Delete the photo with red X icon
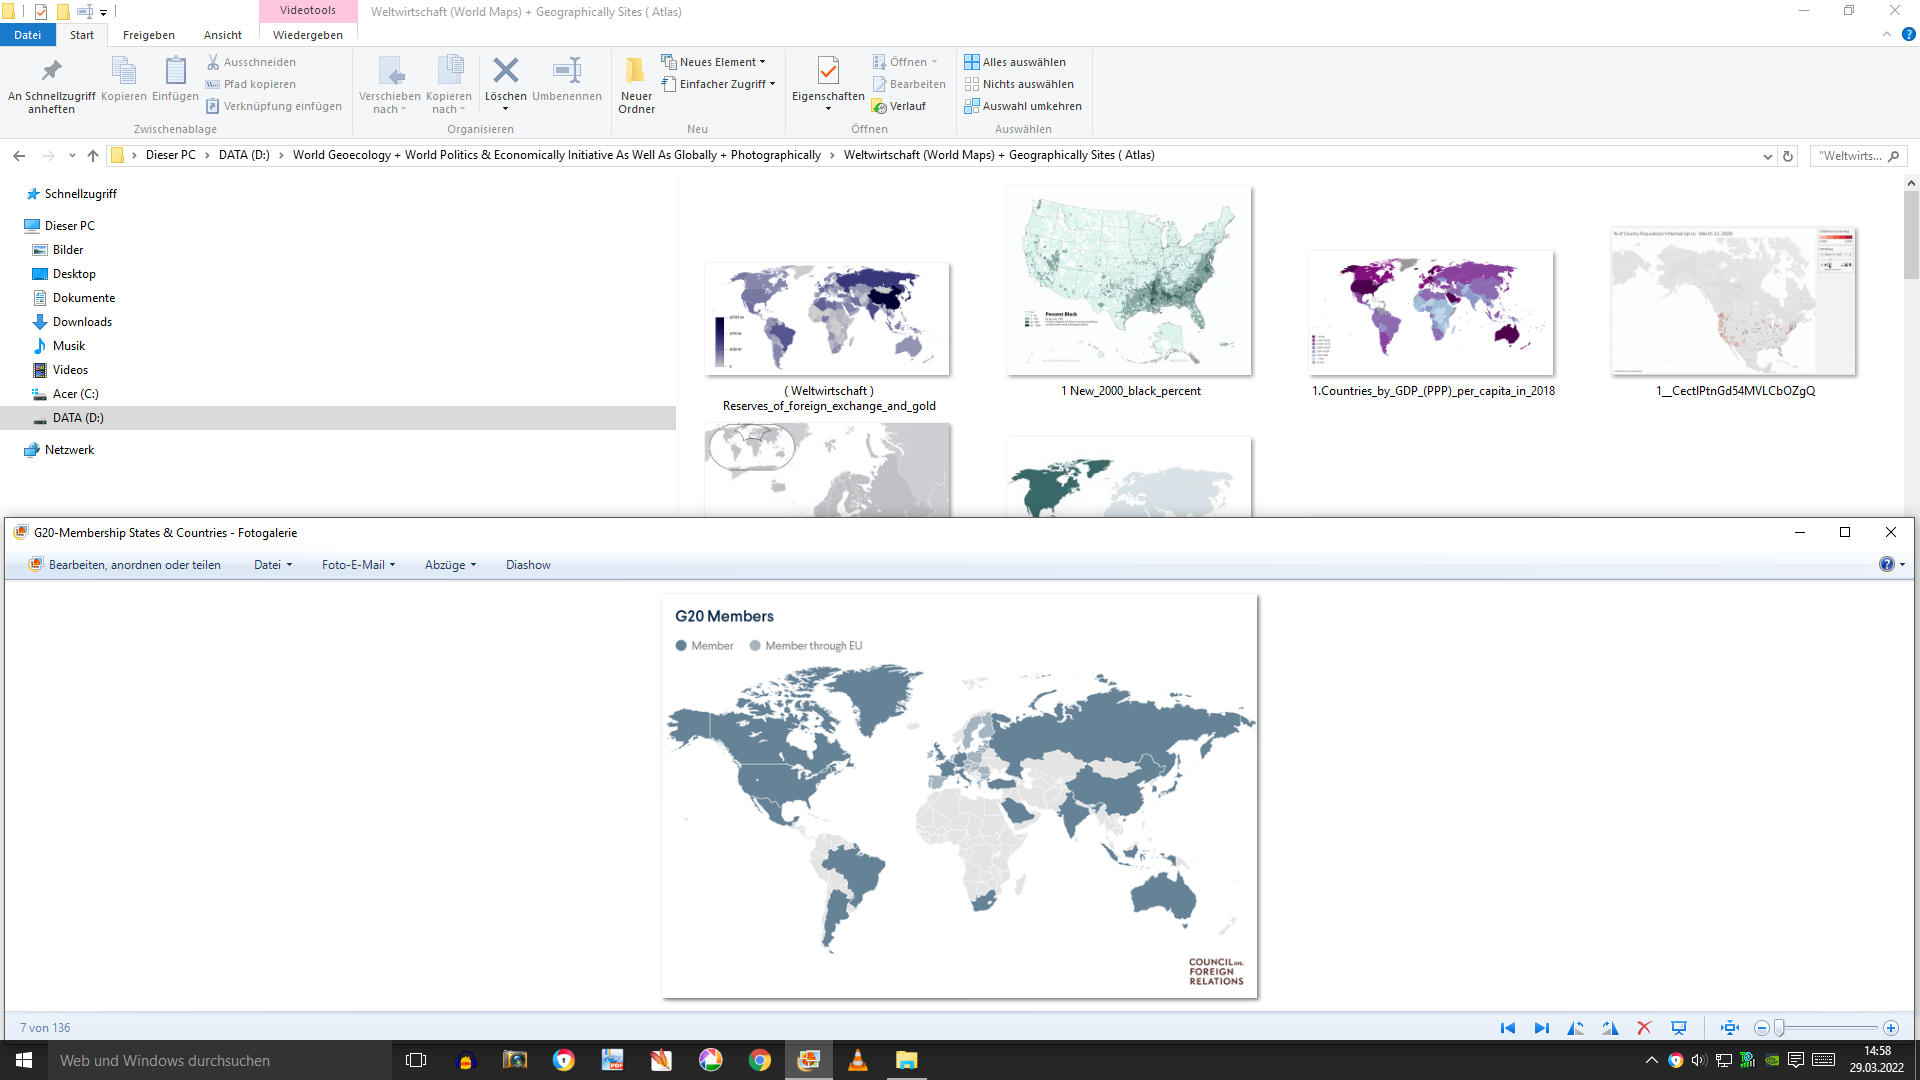The image size is (1920, 1080). (x=1644, y=1028)
